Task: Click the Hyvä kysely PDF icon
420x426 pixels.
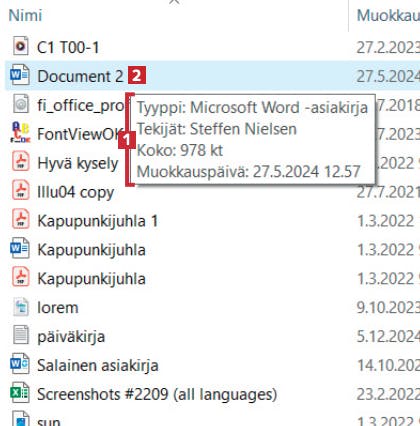Action: 21,162
